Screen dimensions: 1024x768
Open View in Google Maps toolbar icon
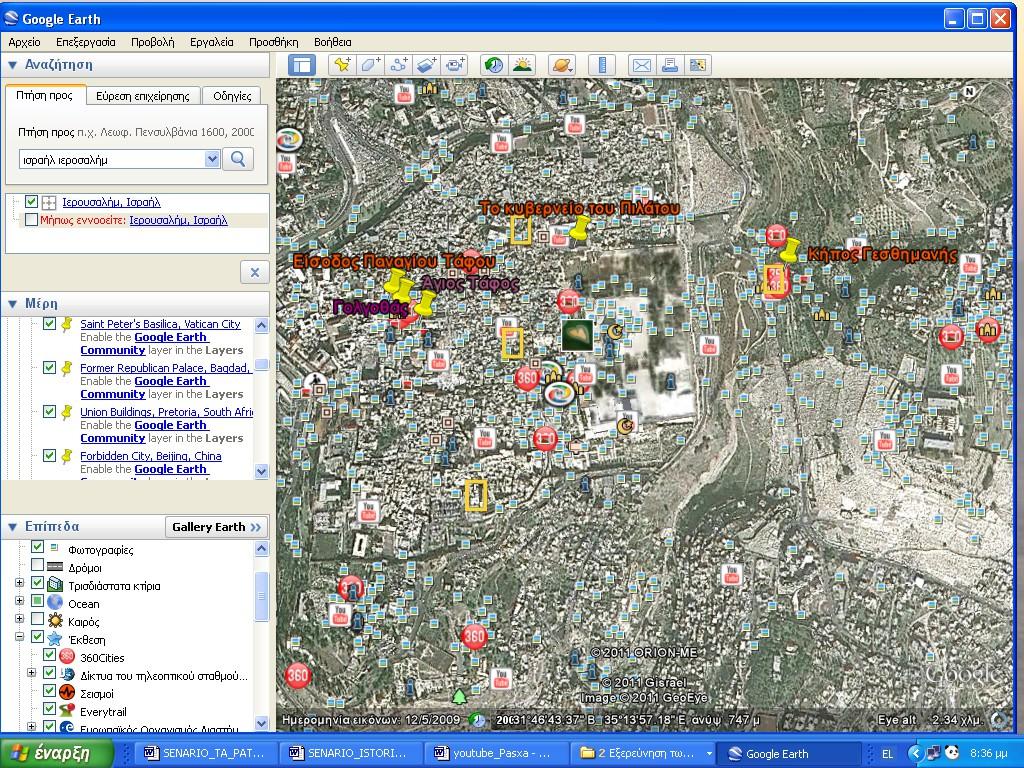click(698, 65)
